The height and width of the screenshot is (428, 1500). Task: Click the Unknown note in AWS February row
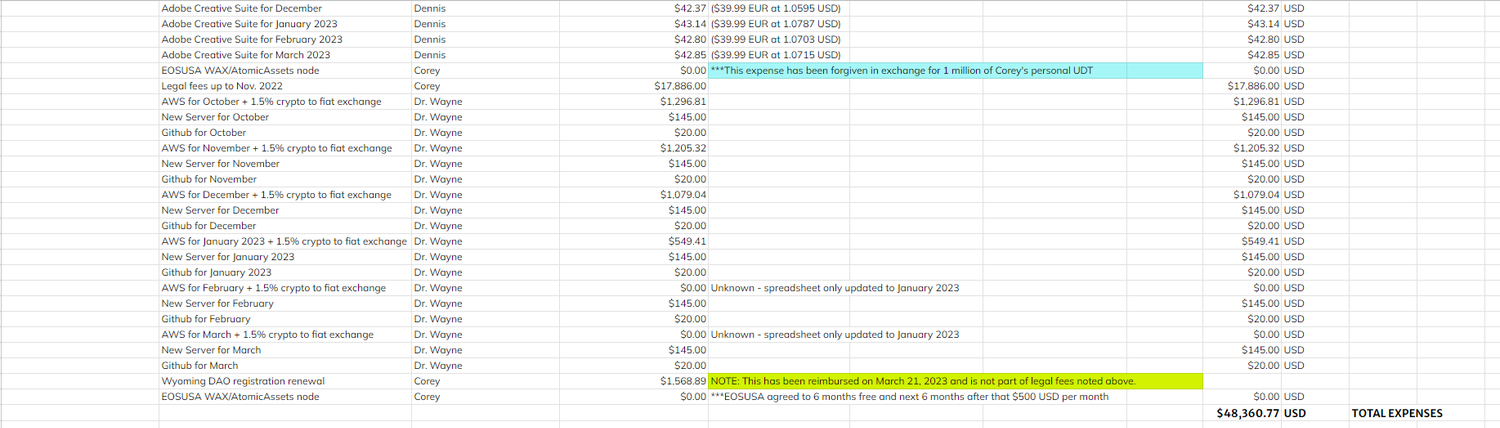click(x=834, y=288)
